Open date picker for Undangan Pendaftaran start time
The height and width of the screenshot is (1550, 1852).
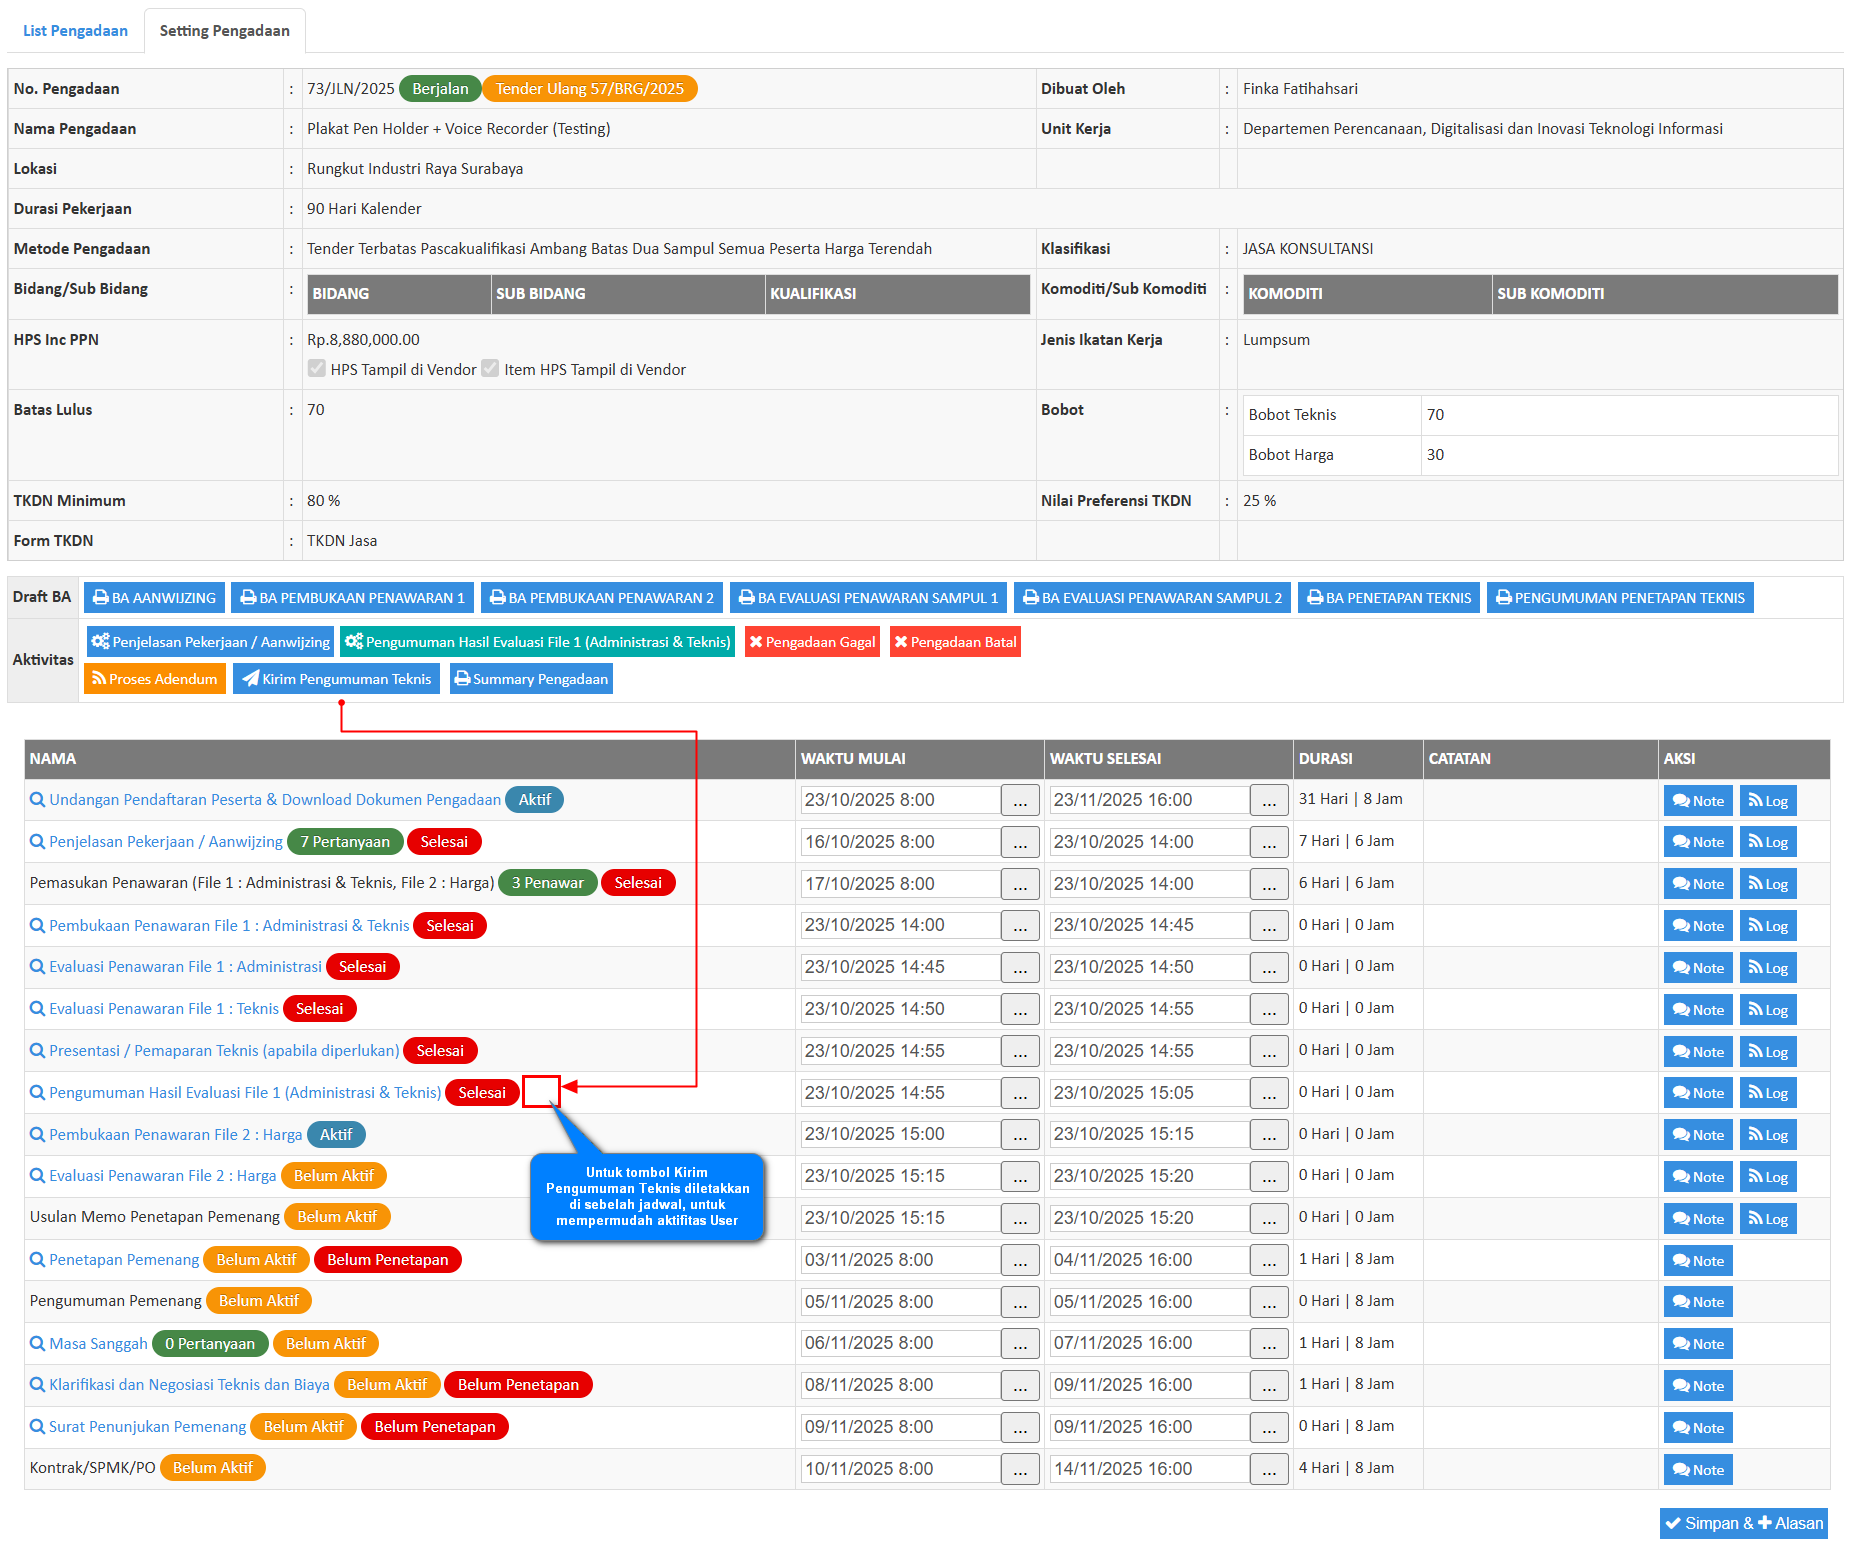coord(1019,800)
